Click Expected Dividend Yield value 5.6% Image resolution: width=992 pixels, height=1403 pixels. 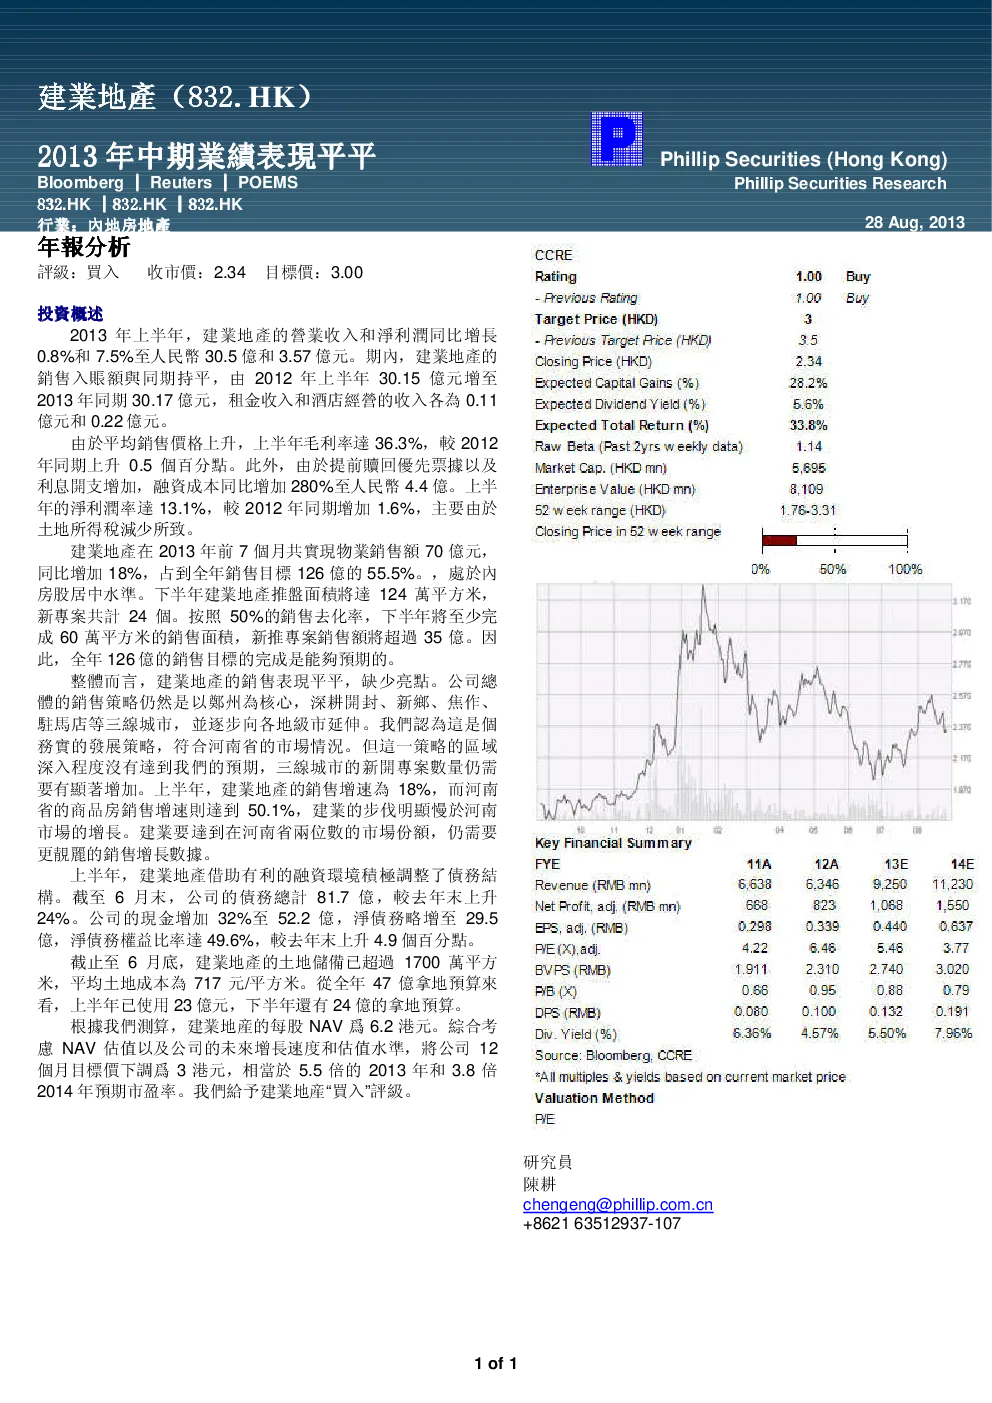click(x=808, y=404)
